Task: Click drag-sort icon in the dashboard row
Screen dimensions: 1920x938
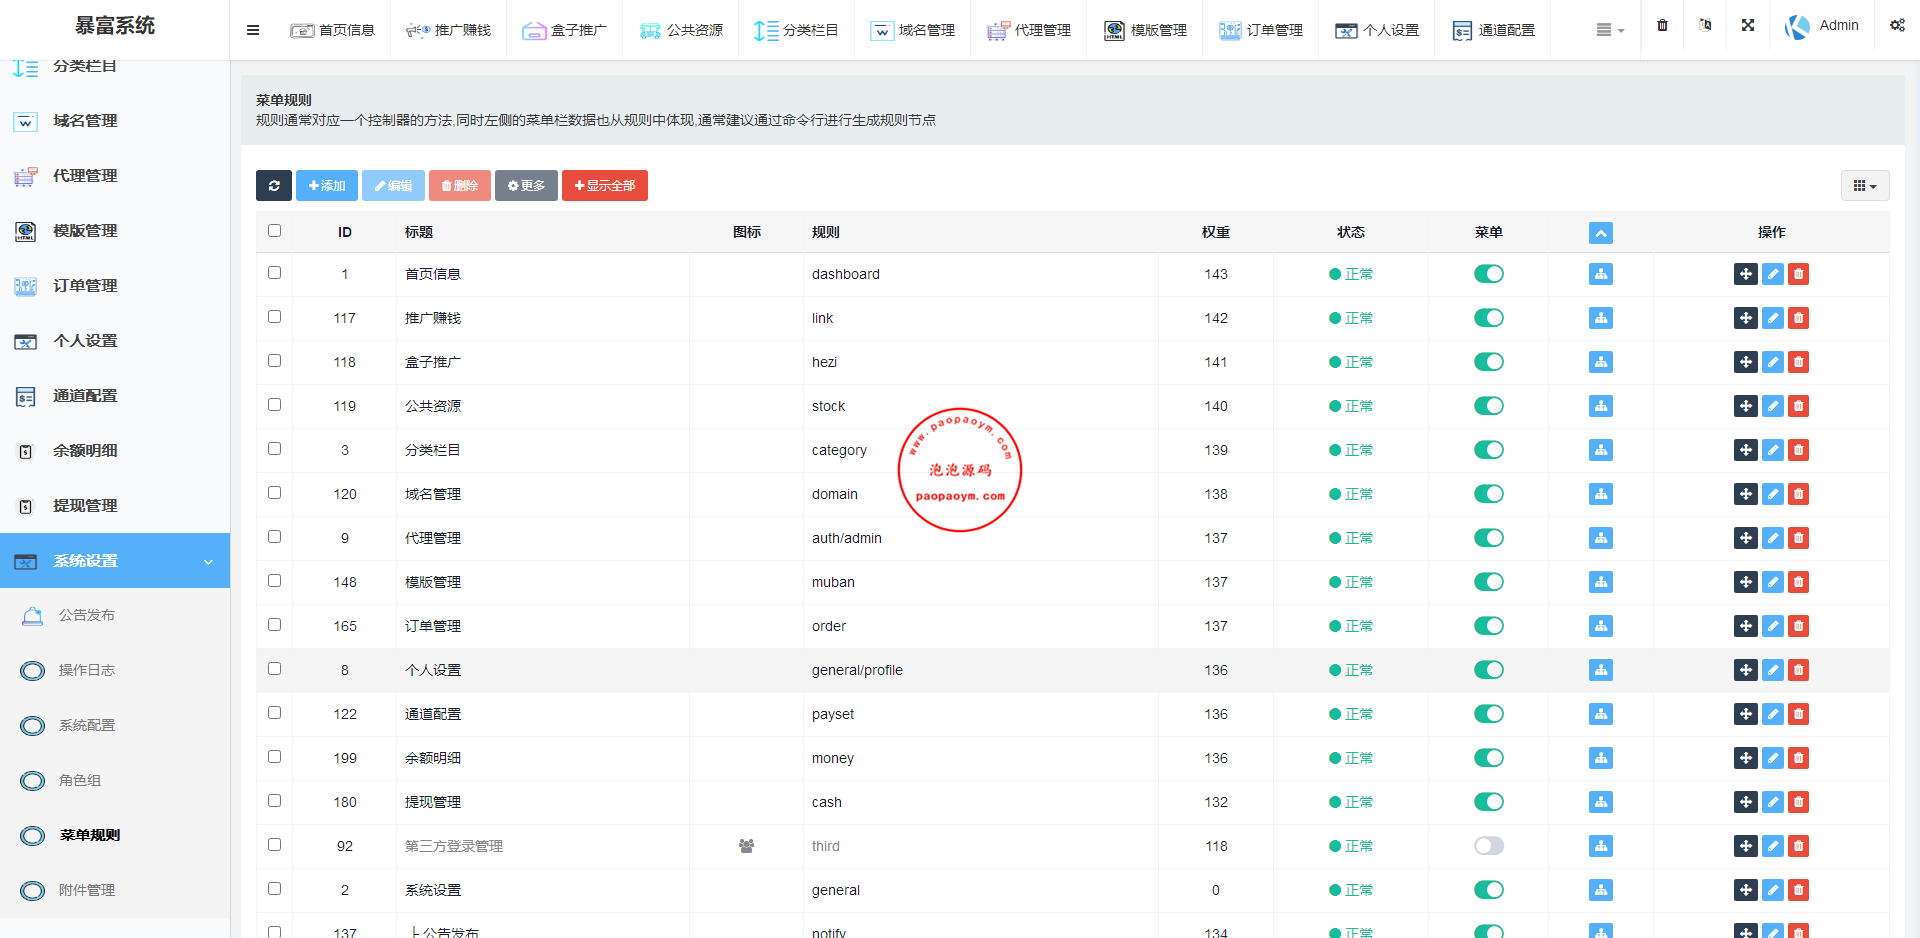Action: [1746, 274]
